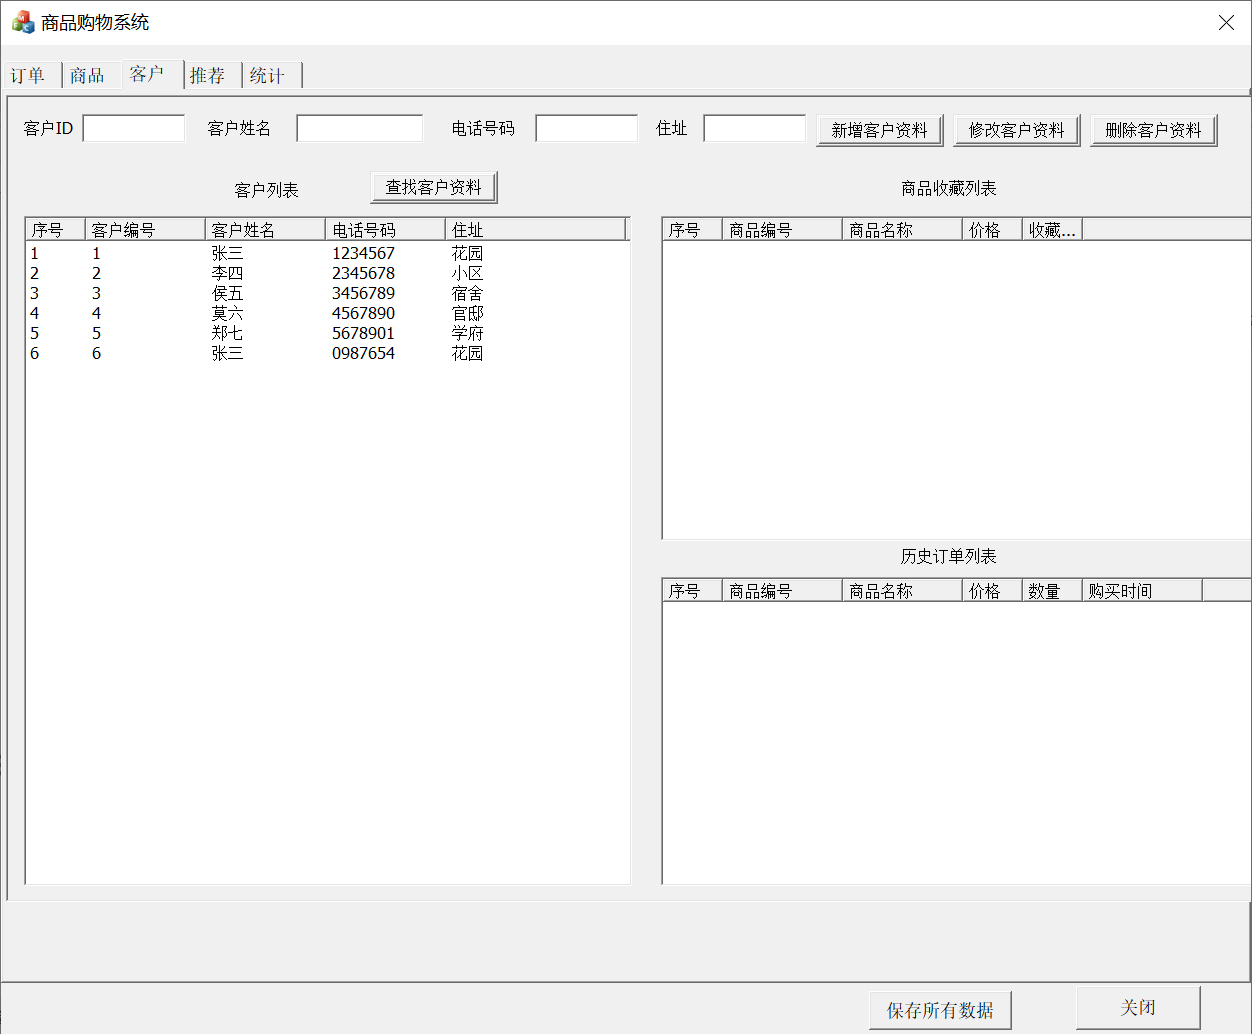1252x1034 pixels.
Task: Focus the 客户姓名 input field
Action: (x=360, y=128)
